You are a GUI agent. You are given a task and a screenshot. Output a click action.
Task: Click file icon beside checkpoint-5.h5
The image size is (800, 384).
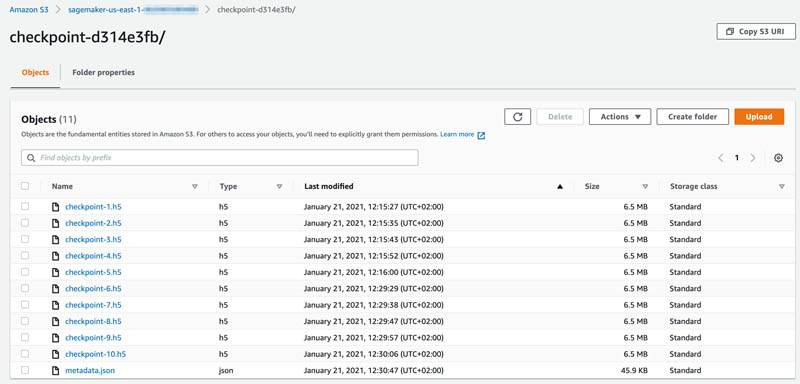pyautogui.click(x=56, y=272)
